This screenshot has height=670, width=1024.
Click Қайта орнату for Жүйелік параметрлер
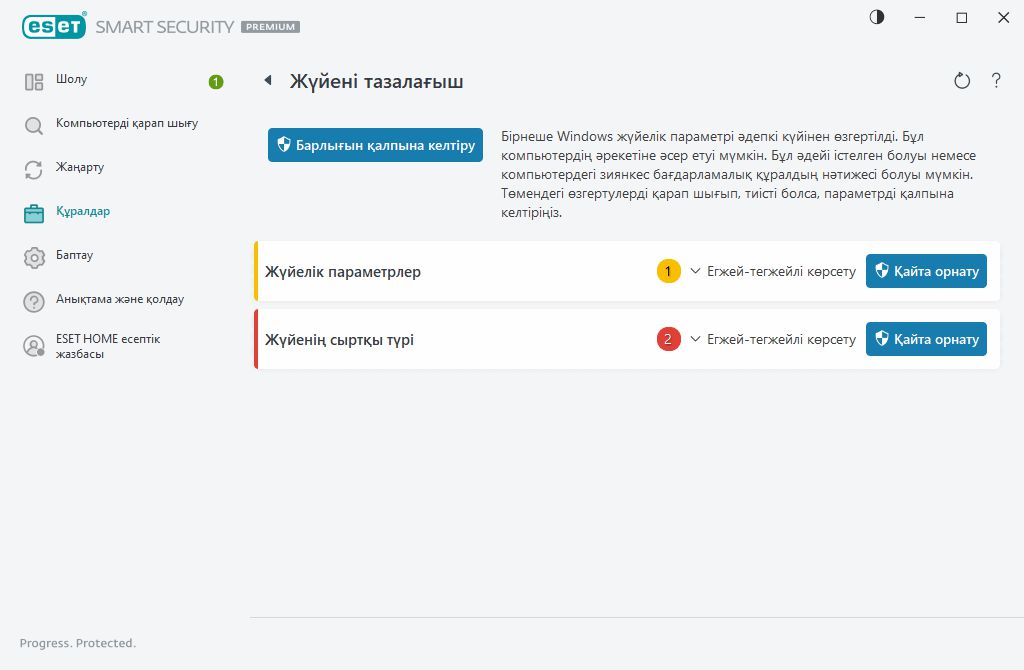point(926,271)
